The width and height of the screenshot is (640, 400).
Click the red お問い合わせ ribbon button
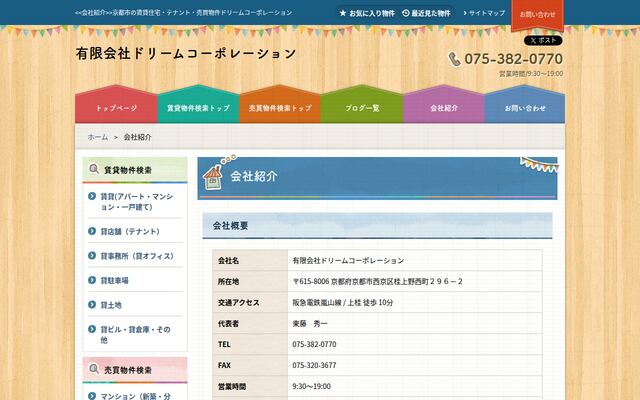coord(537,15)
